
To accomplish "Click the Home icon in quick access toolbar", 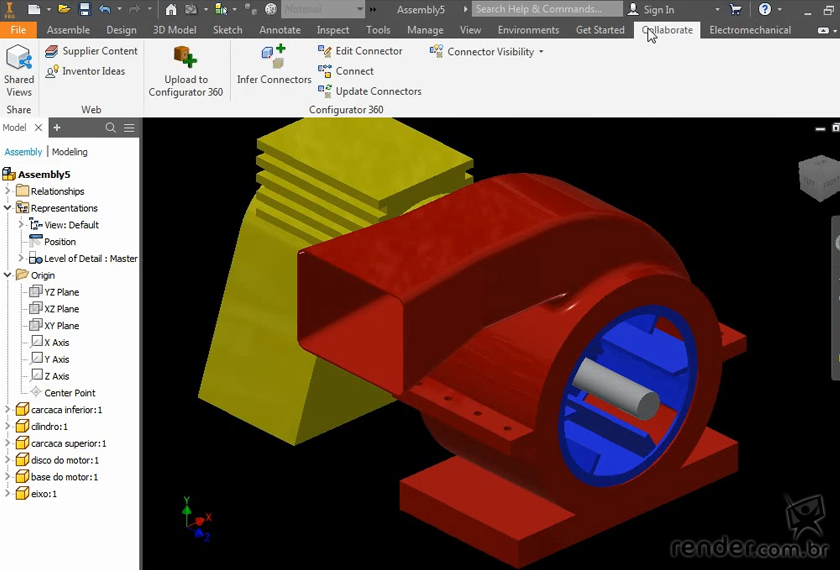I will [171, 9].
